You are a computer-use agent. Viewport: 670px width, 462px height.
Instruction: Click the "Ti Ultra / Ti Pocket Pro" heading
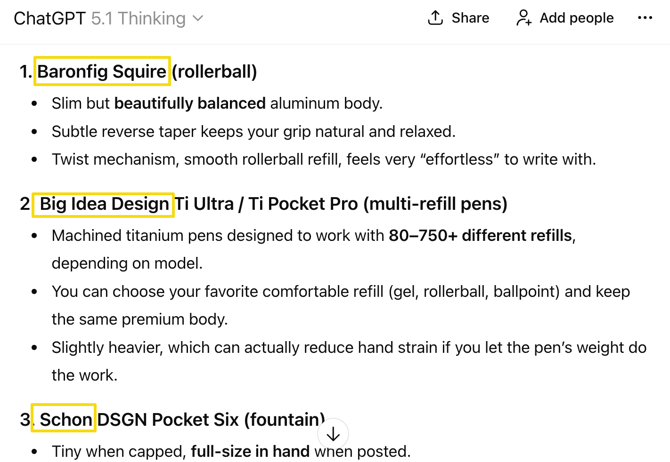(267, 204)
